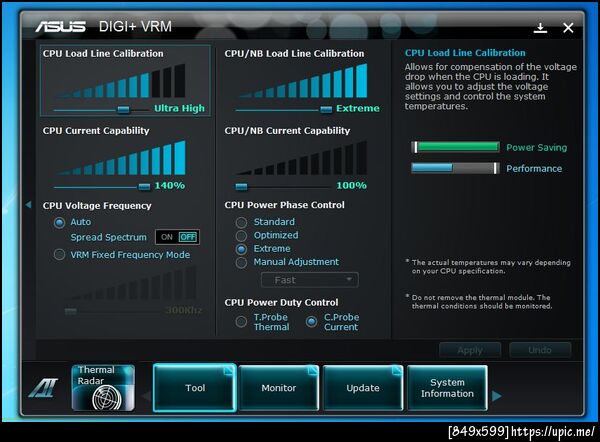Select Auto CPU Voltage Frequency
Image resolution: width=600 pixels, height=442 pixels.
[59, 222]
